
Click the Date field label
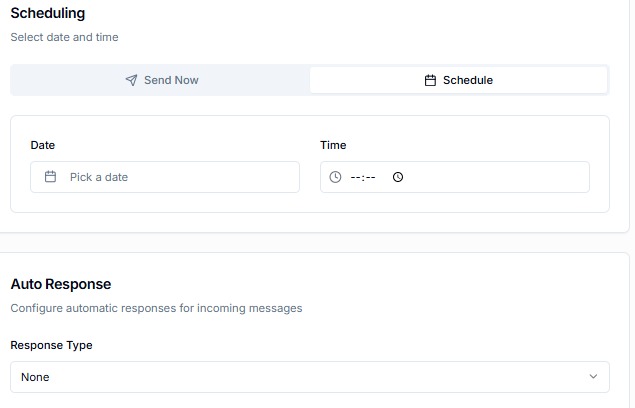[43, 145]
